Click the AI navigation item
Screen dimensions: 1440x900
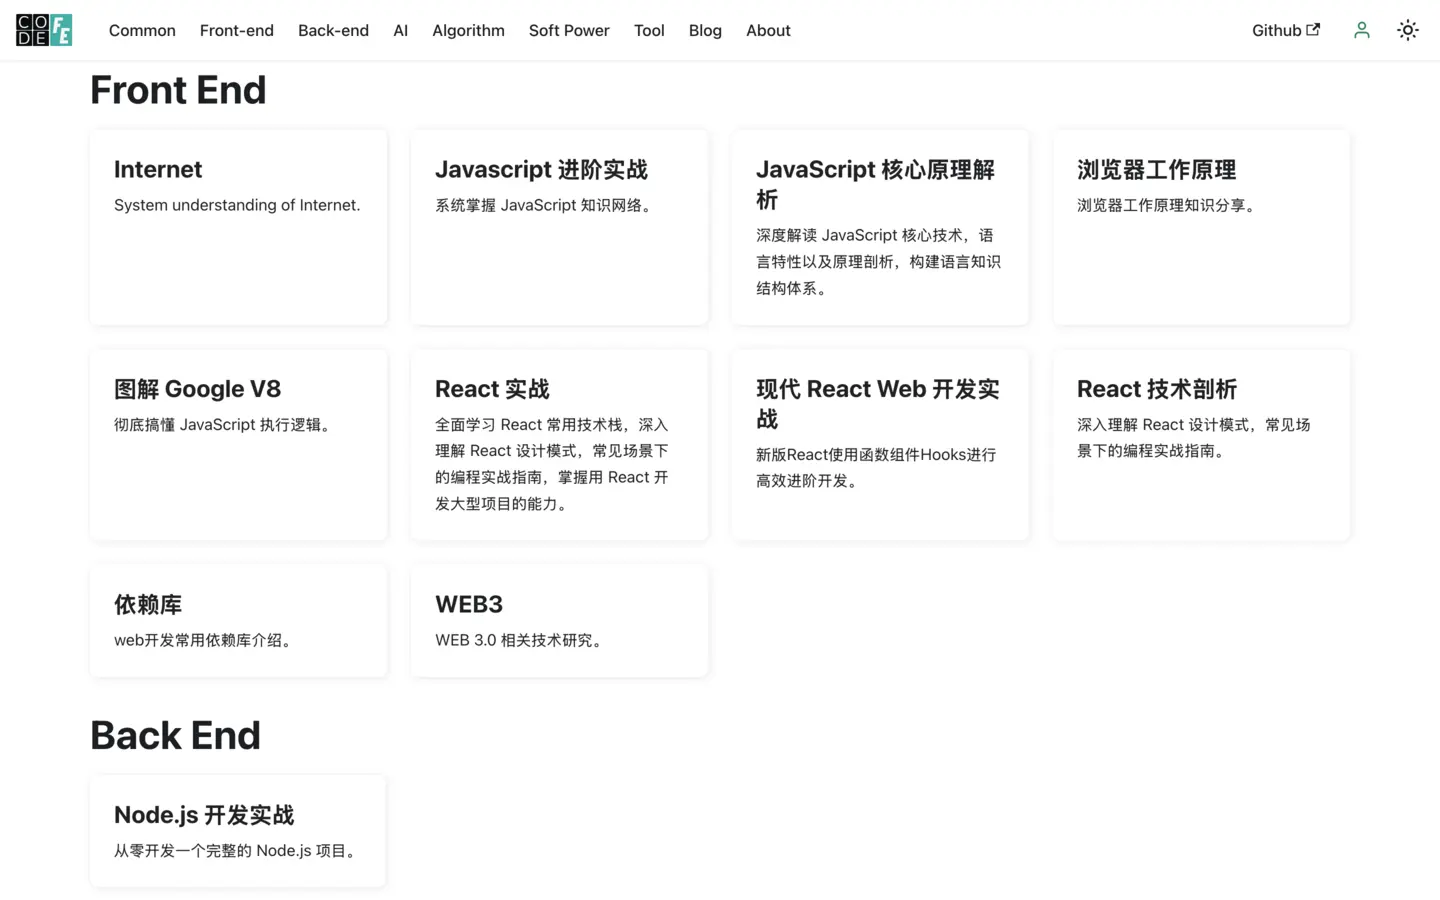[x=400, y=30]
